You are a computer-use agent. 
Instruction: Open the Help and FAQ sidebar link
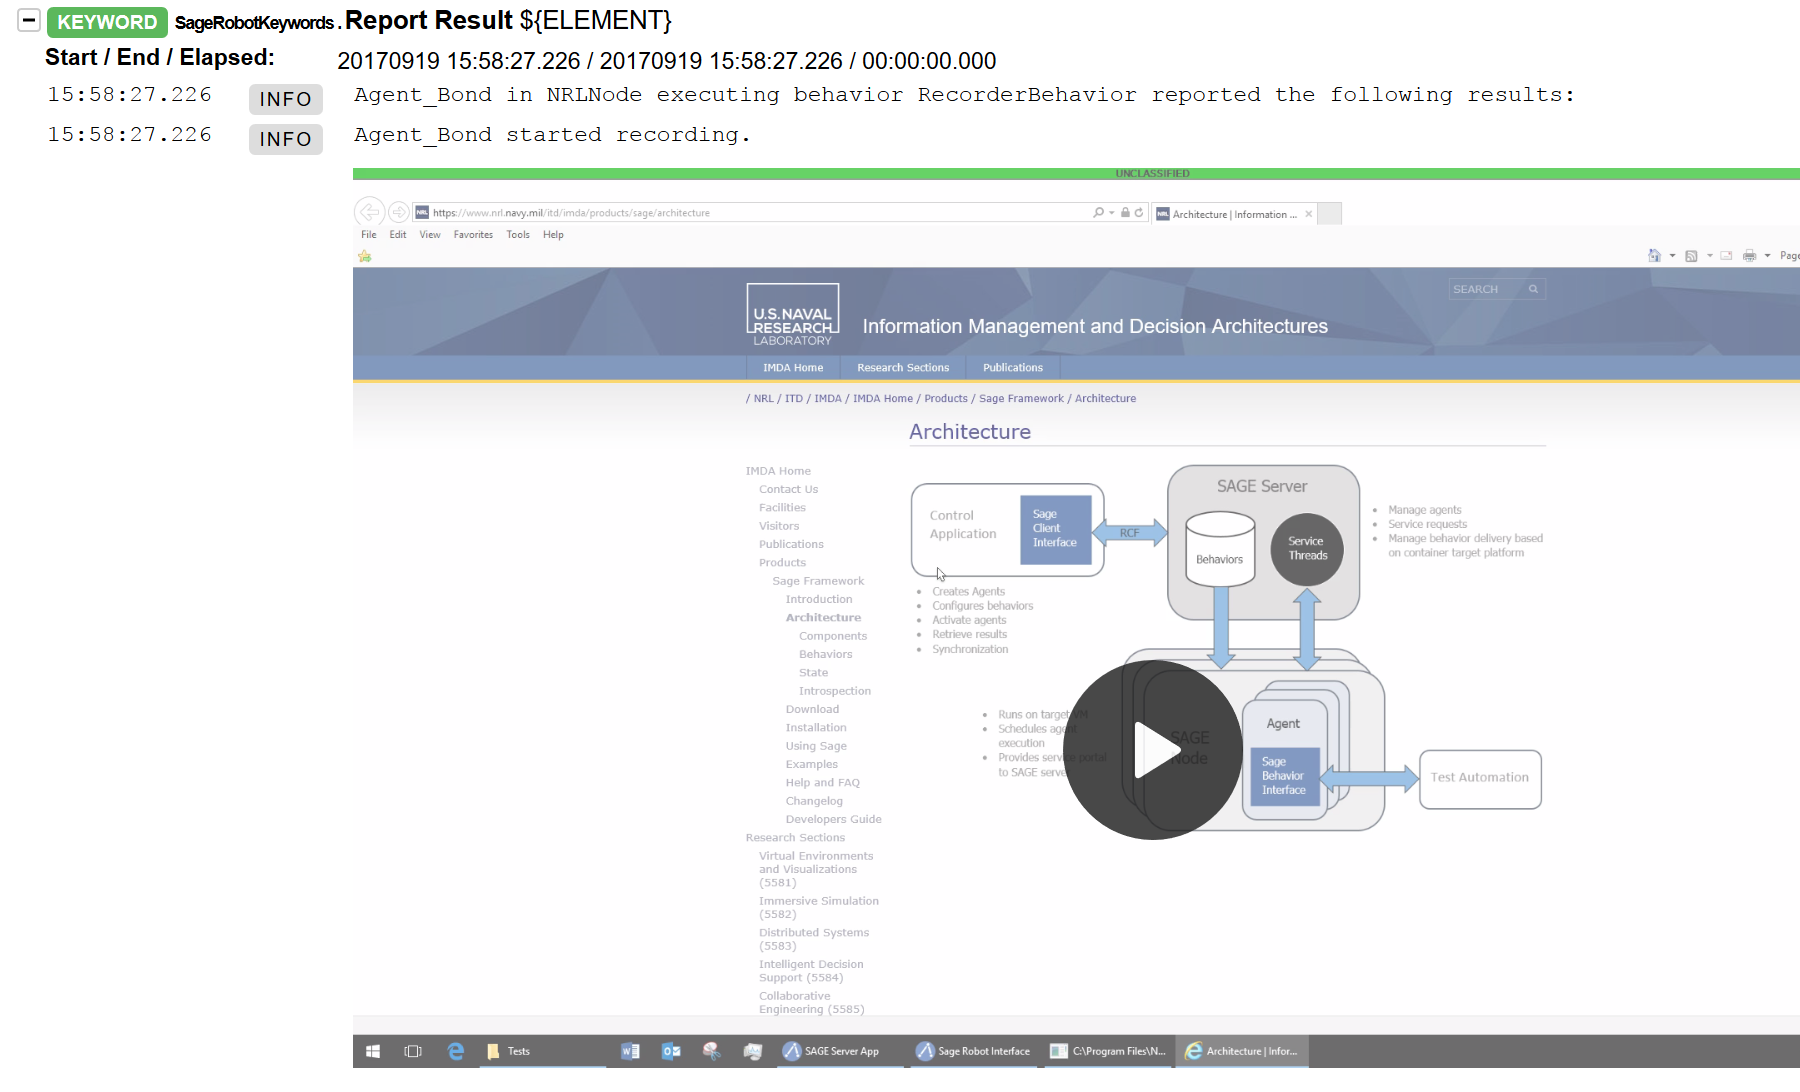click(x=823, y=783)
